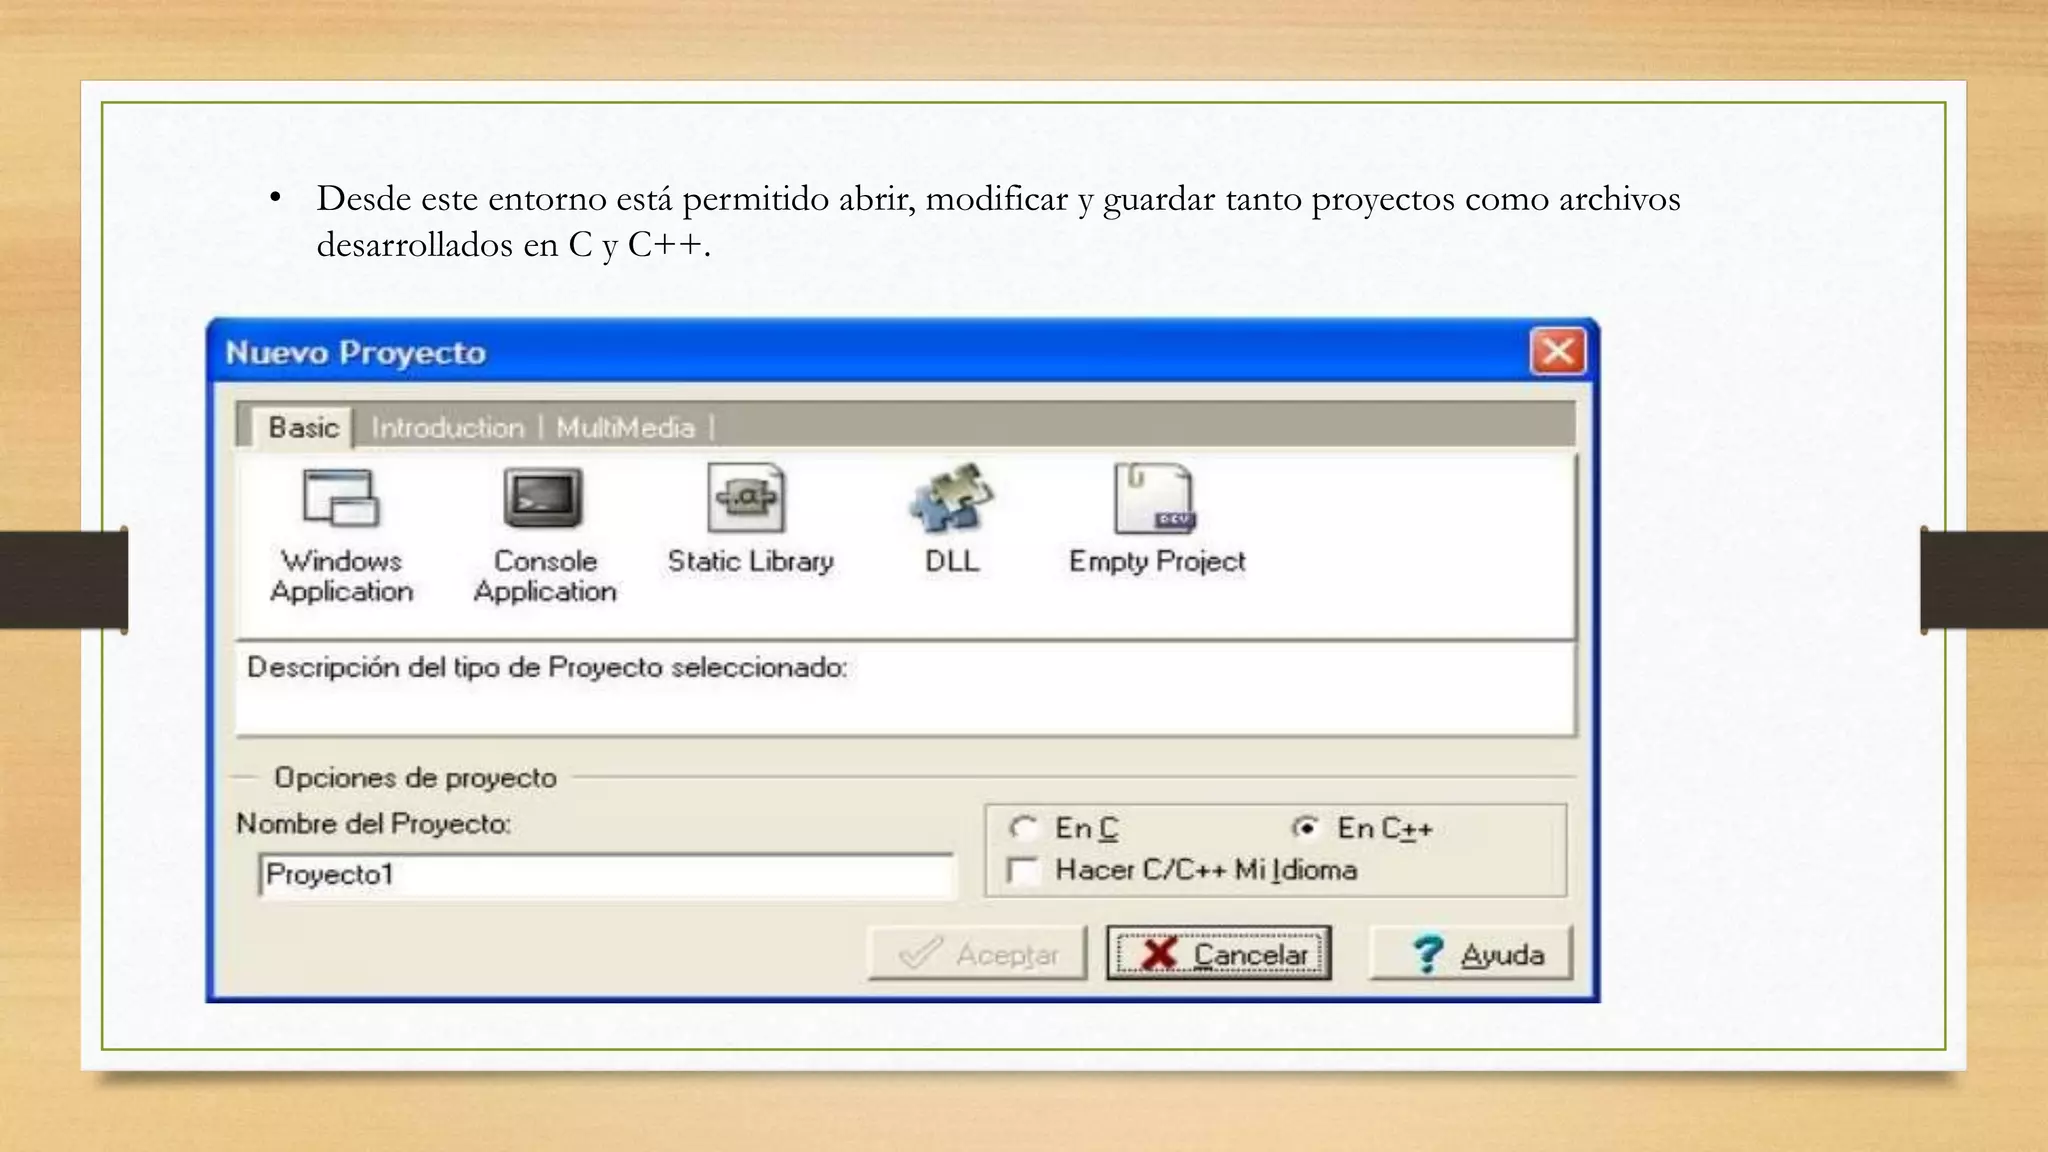Open the MultiMedia tab
Viewport: 2048px width, 1152px height.
click(x=626, y=428)
